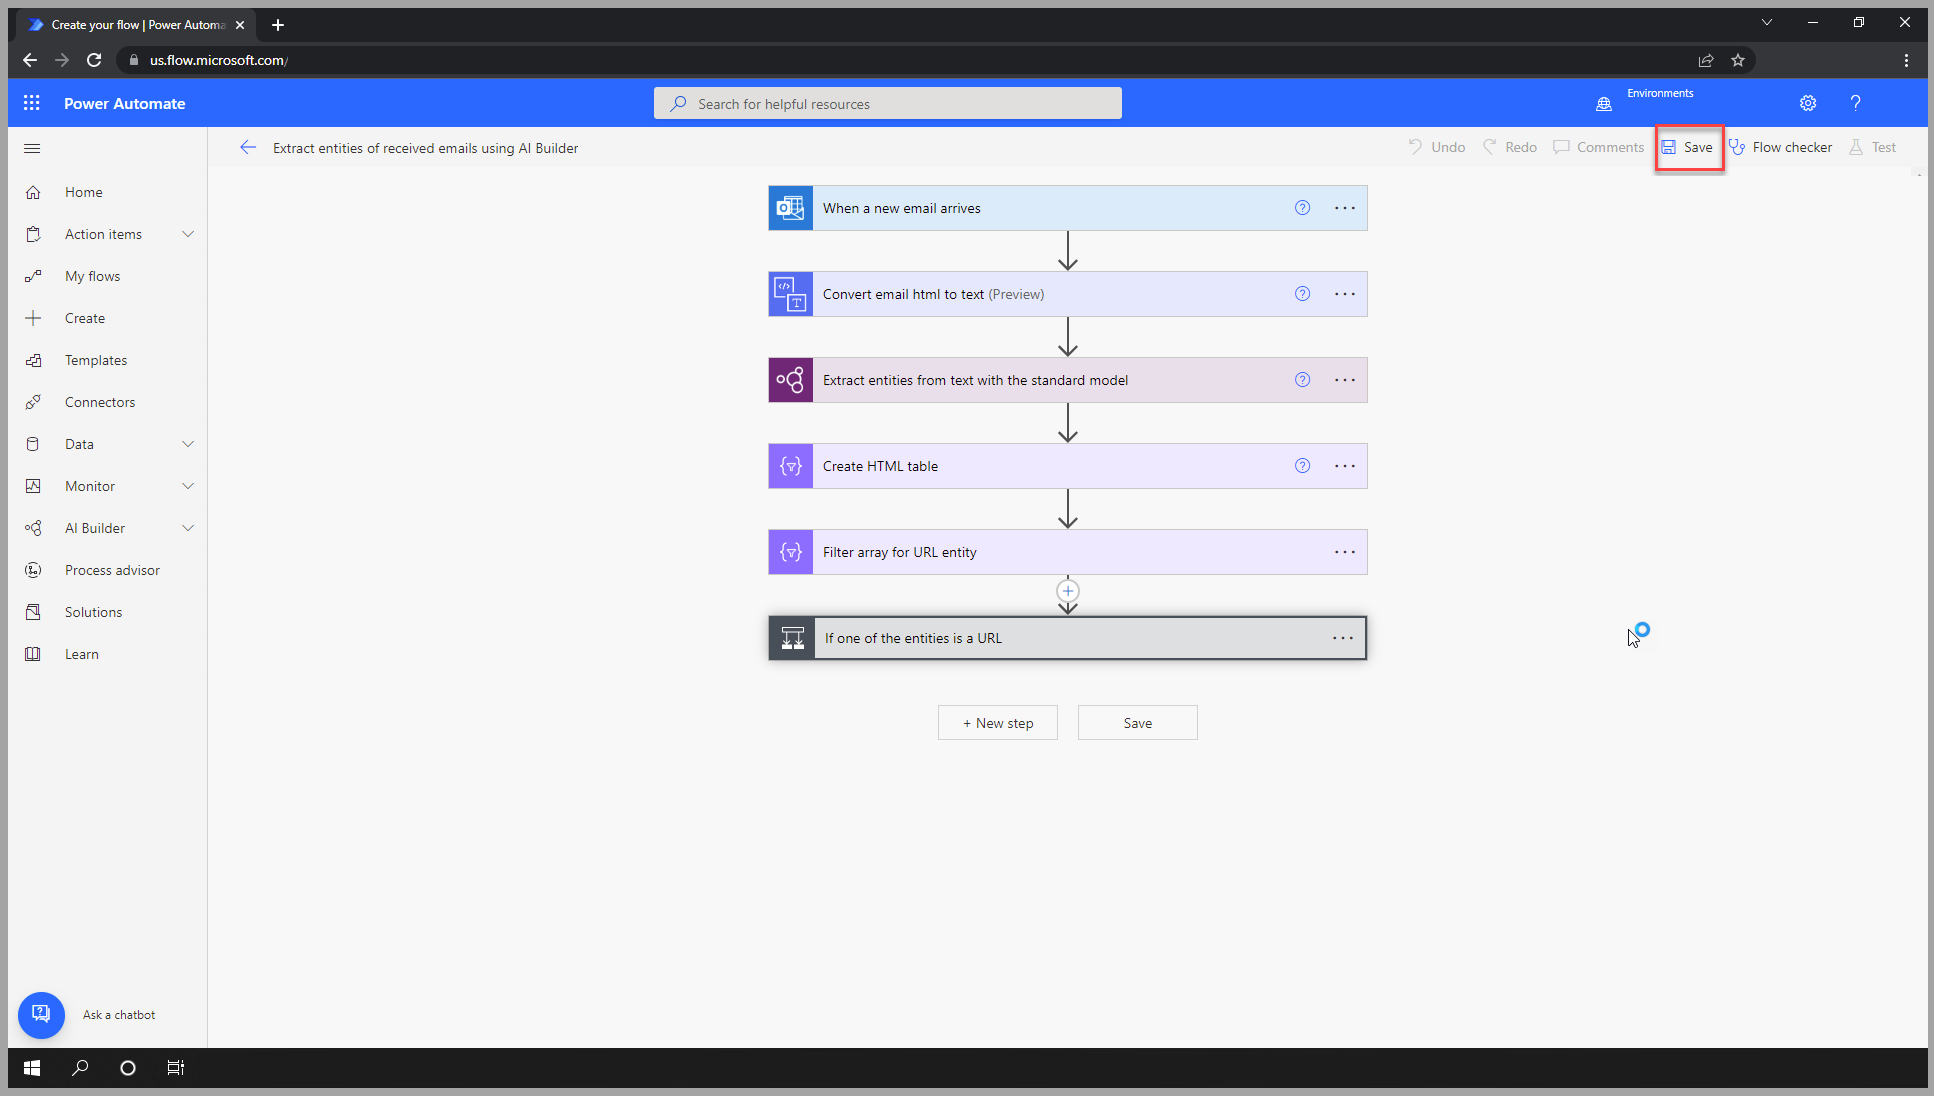
Task: Open the Ask a chatbot assistant
Action: pos(41,1015)
